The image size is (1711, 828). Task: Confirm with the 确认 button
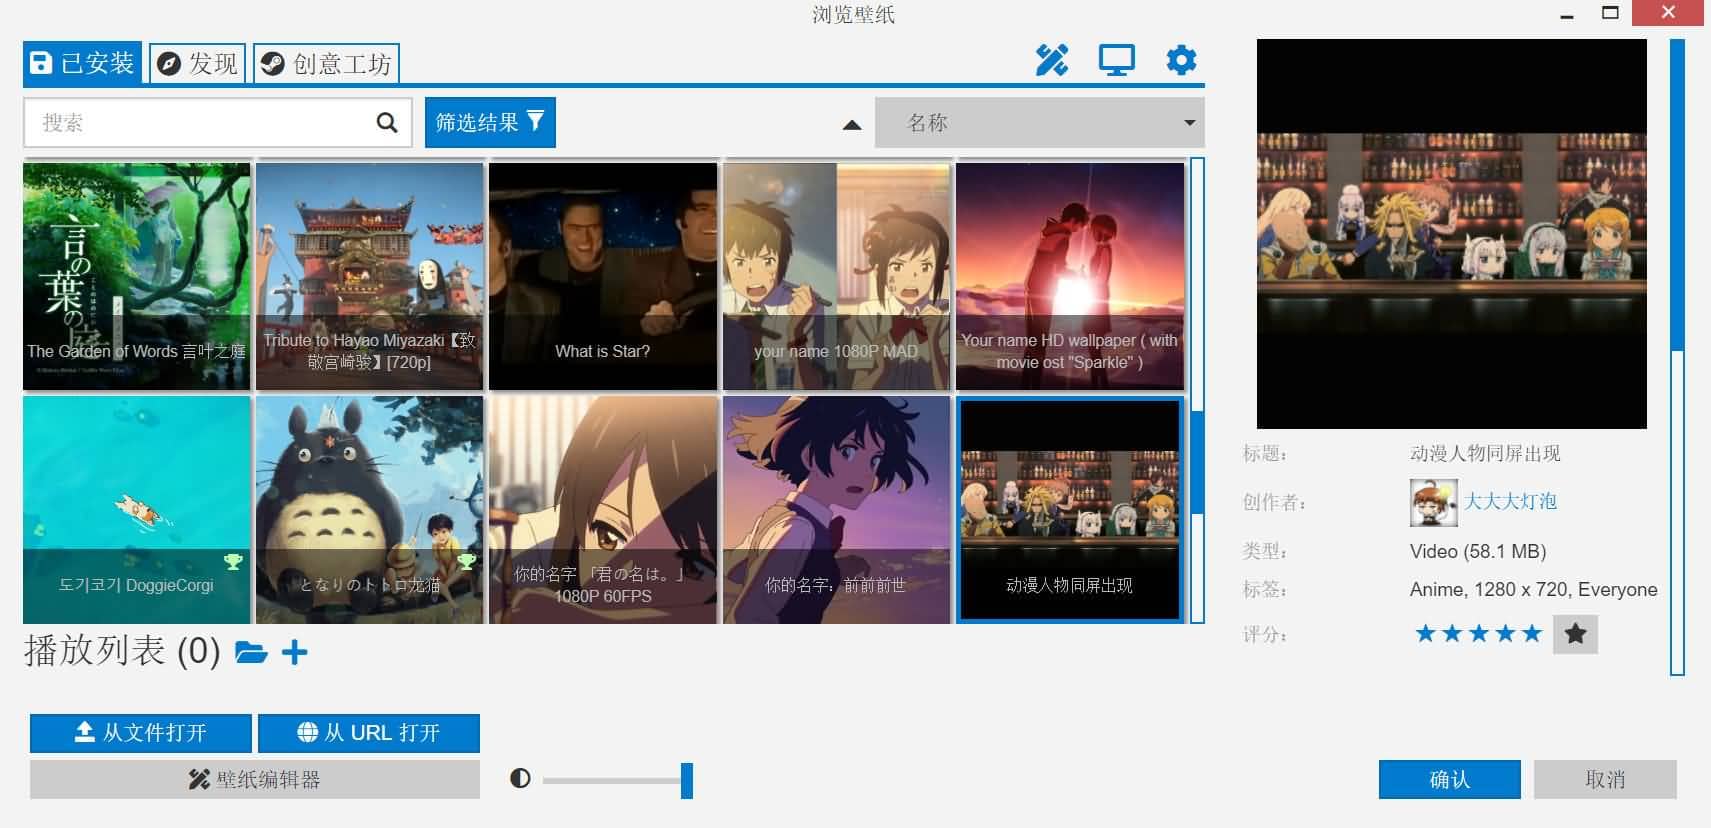coord(1450,780)
